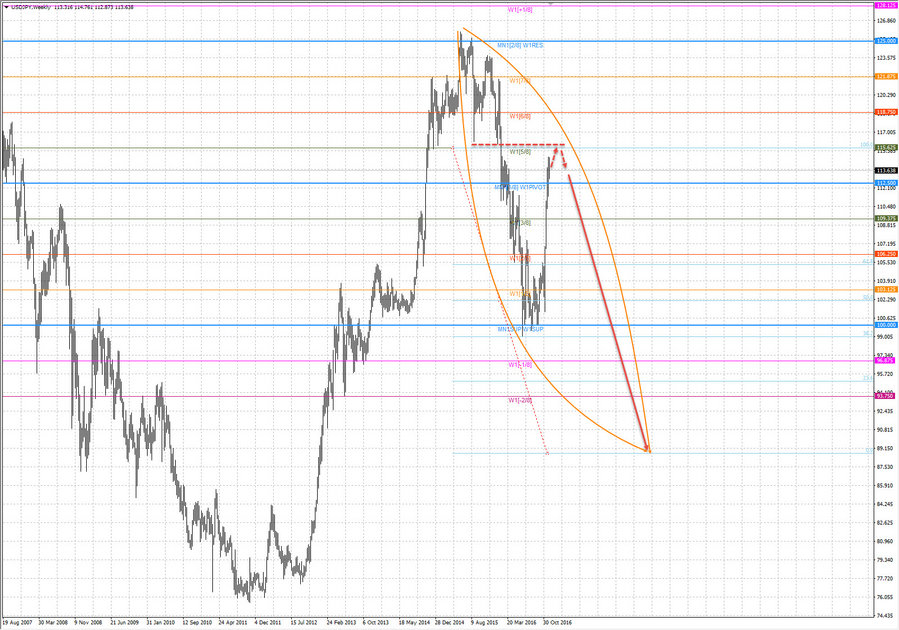Click the 80.960 price scale value
The image size is (899, 630).
click(885, 541)
